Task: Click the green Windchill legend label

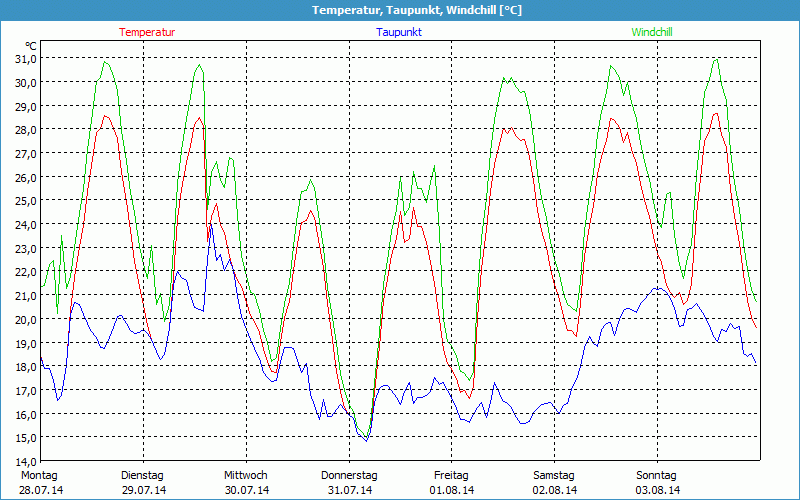Action: (652, 32)
